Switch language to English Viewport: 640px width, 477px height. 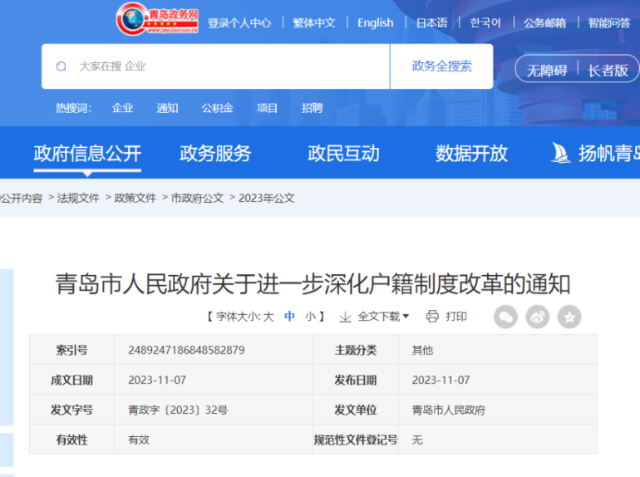[375, 23]
